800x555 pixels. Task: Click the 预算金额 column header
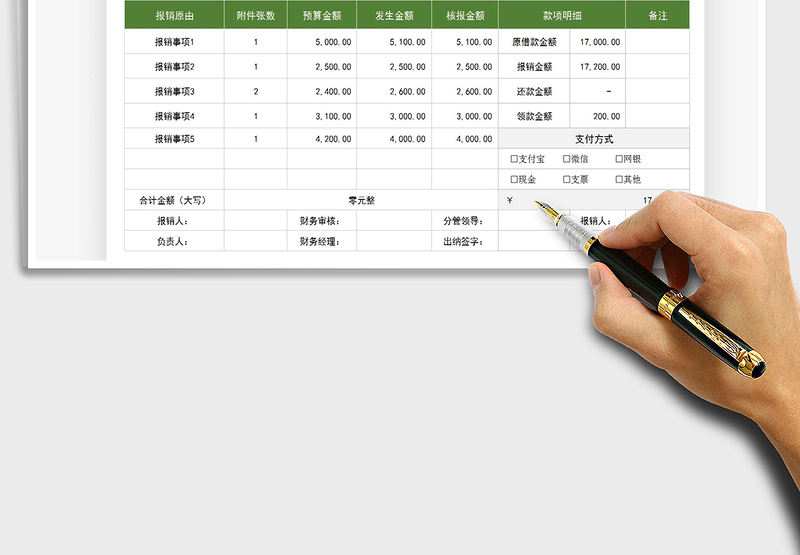coord(322,17)
